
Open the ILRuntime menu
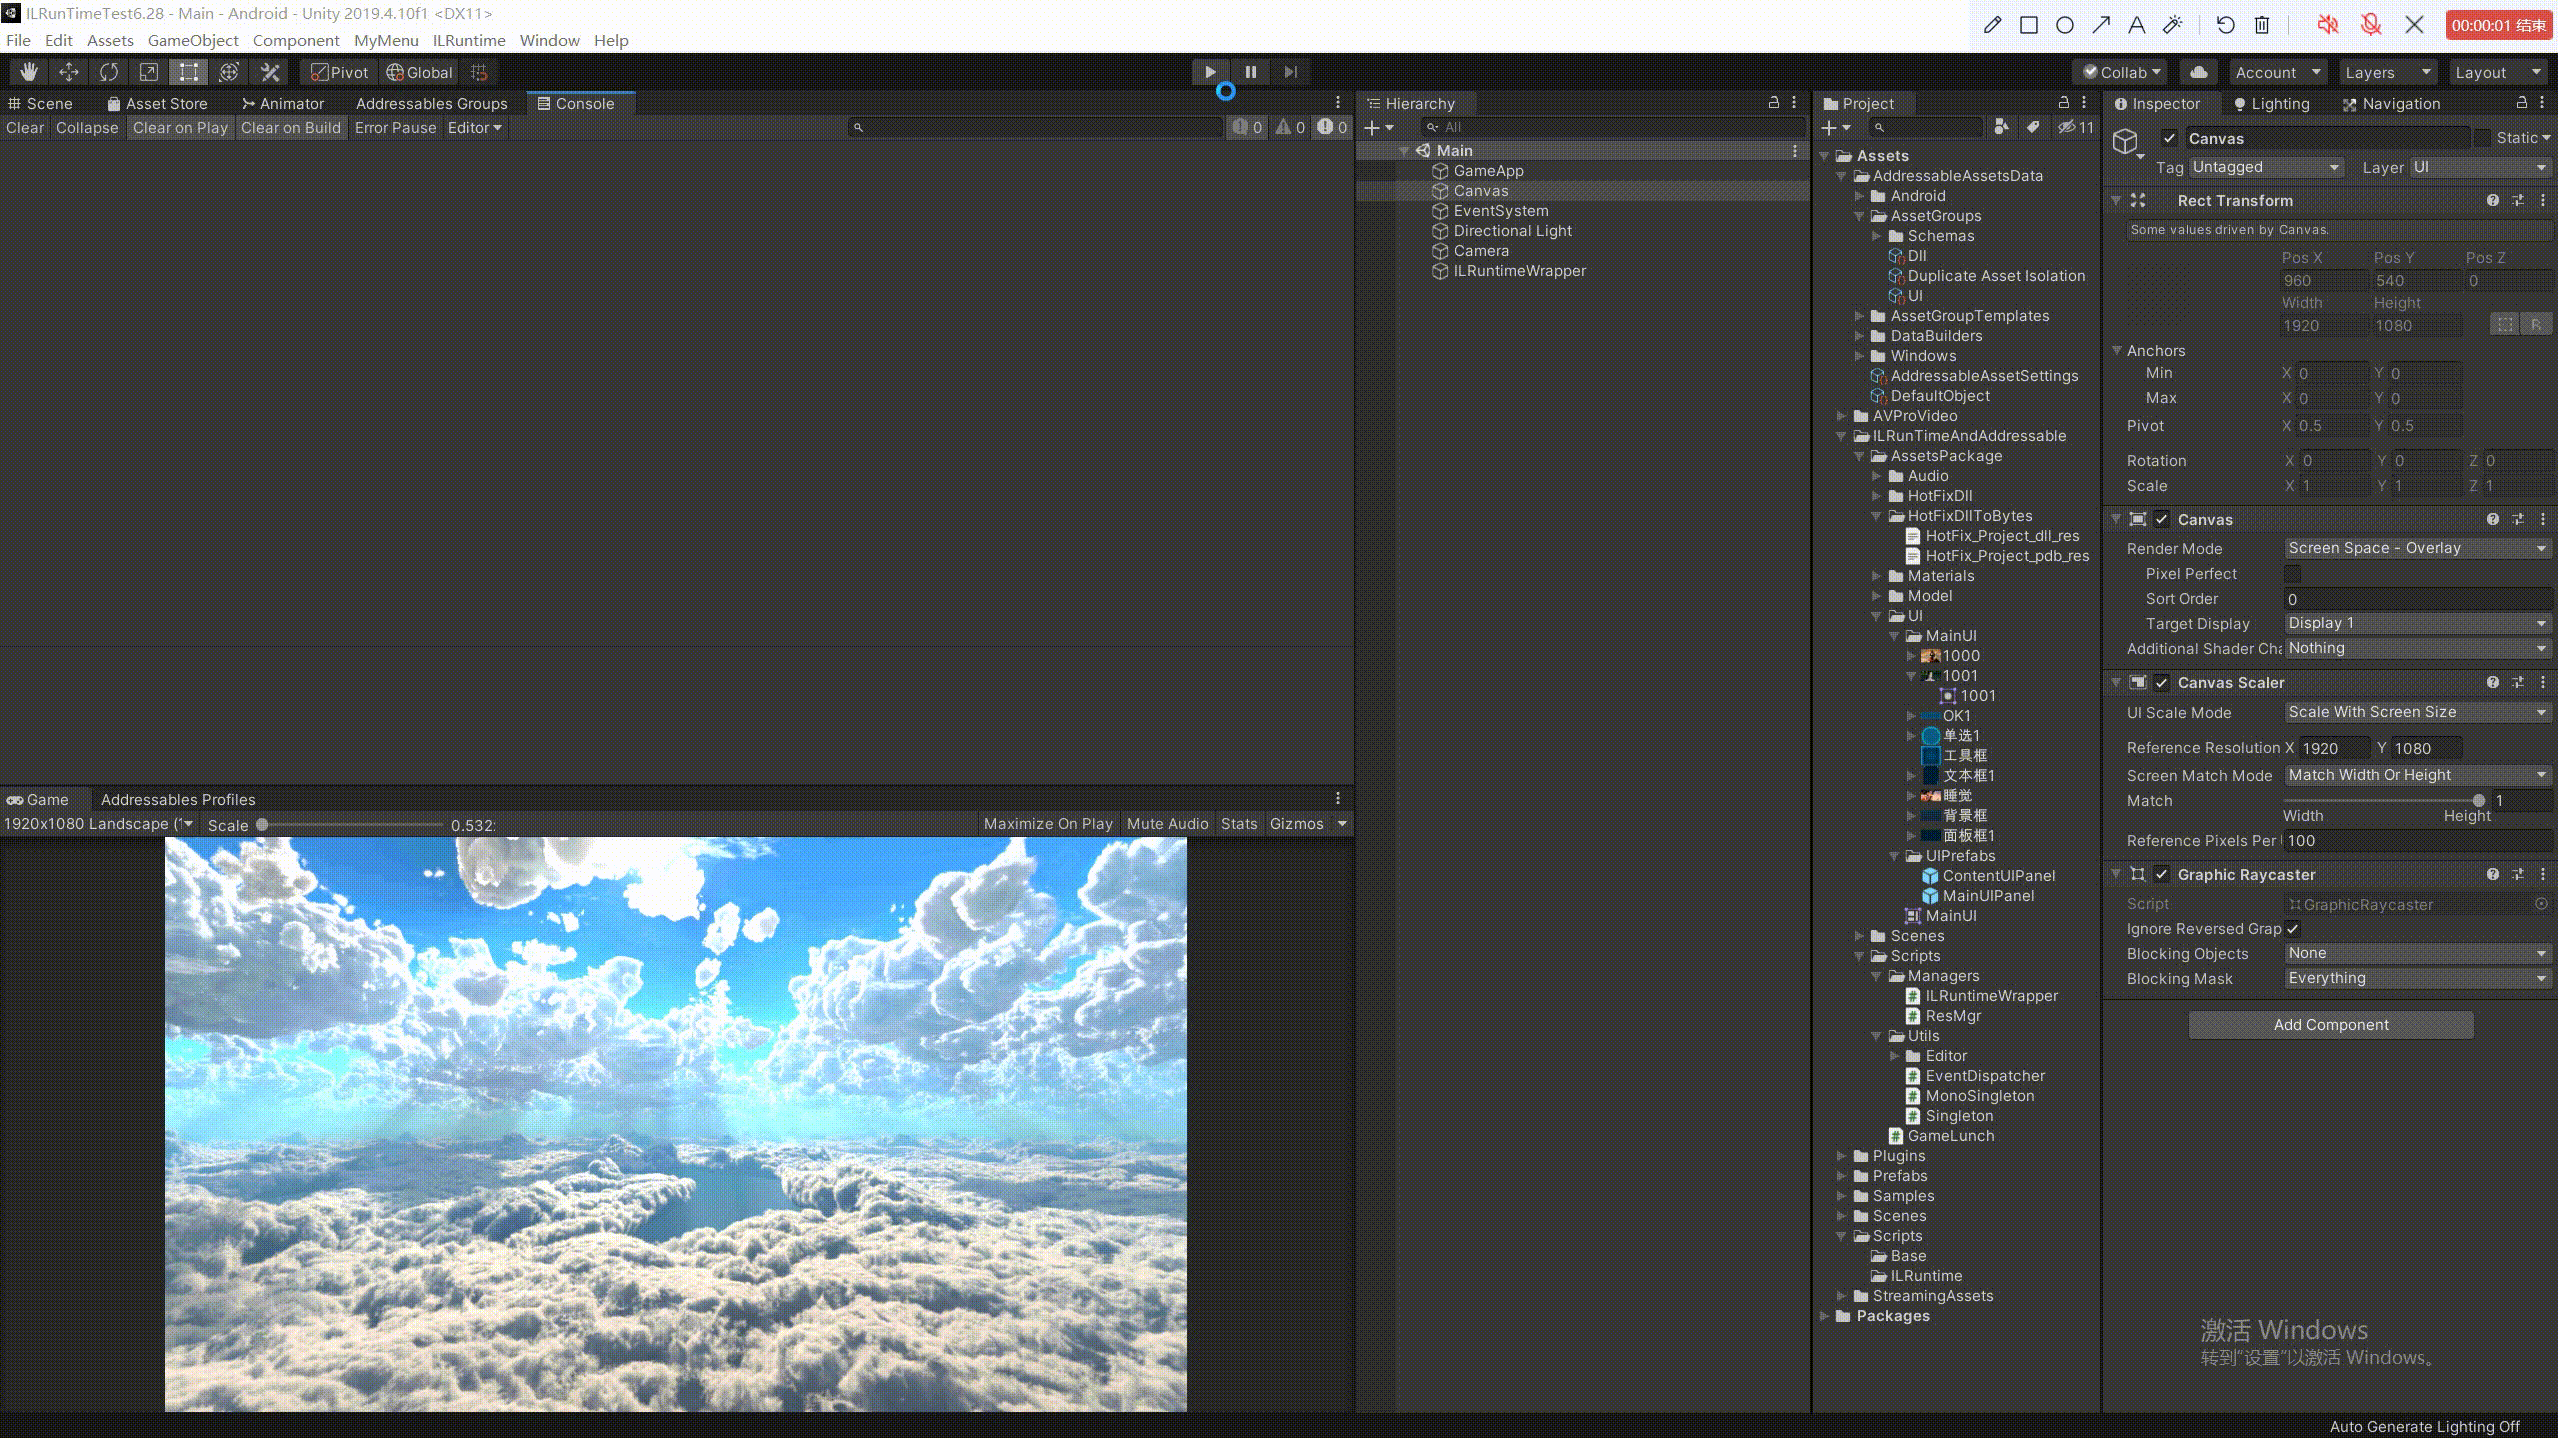[x=468, y=40]
